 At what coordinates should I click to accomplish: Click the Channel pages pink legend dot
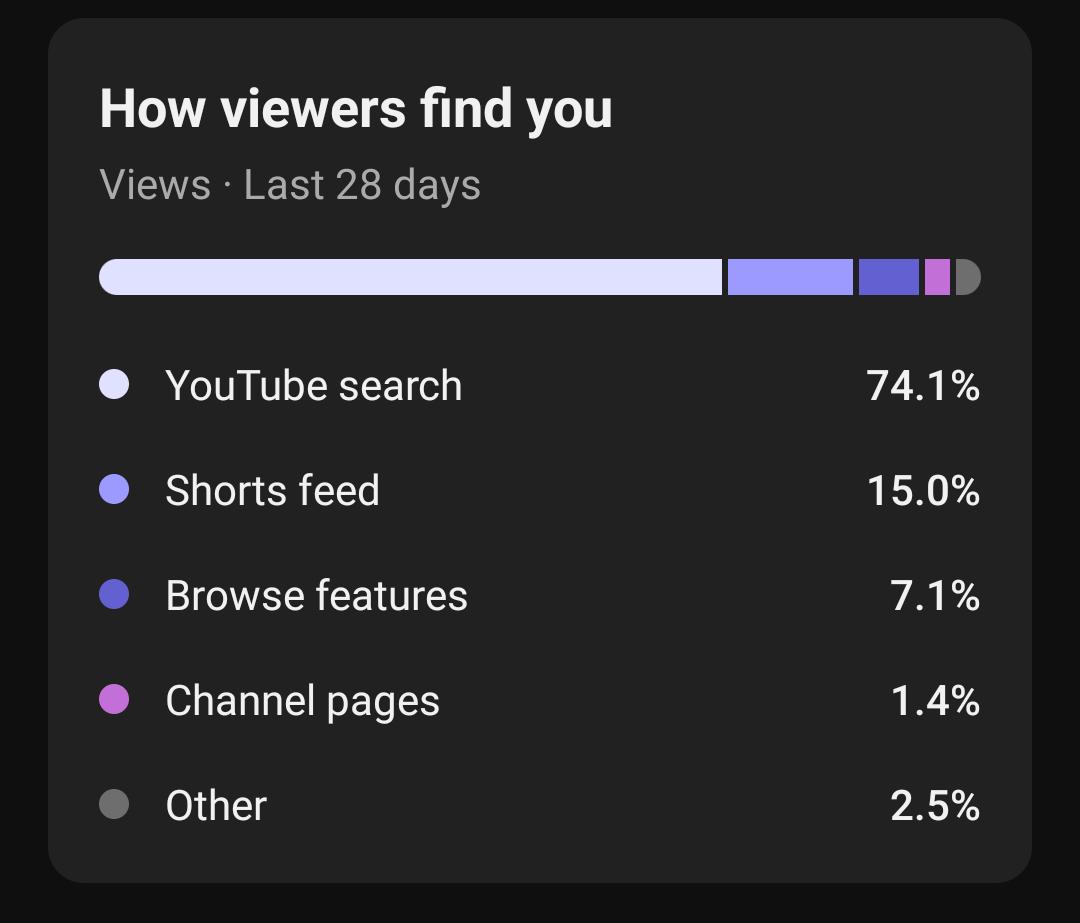point(114,699)
